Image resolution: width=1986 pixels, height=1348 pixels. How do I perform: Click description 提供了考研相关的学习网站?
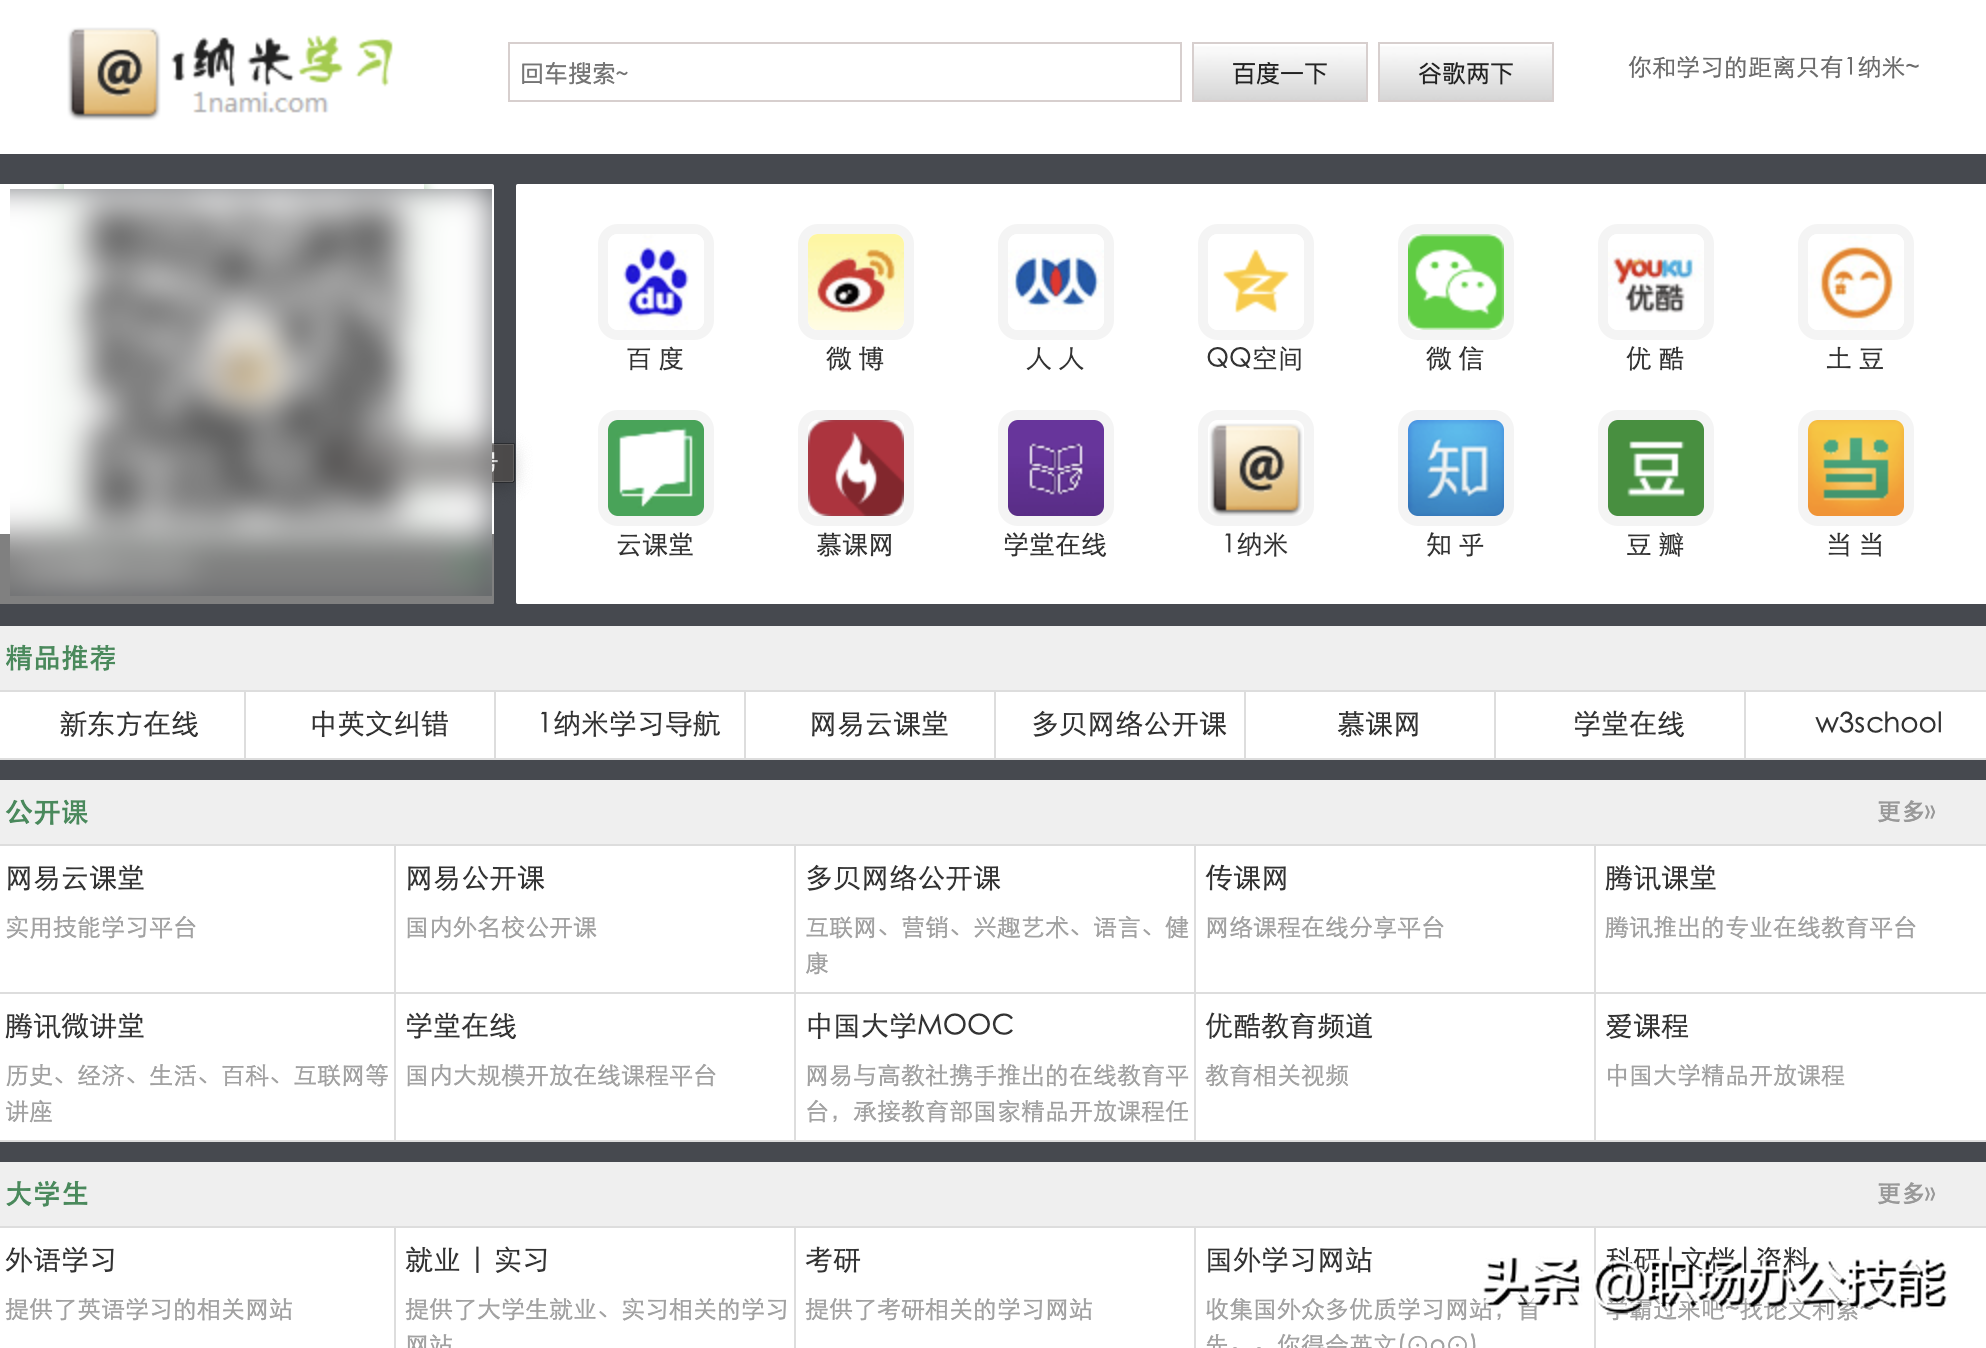pyautogui.click(x=949, y=1310)
